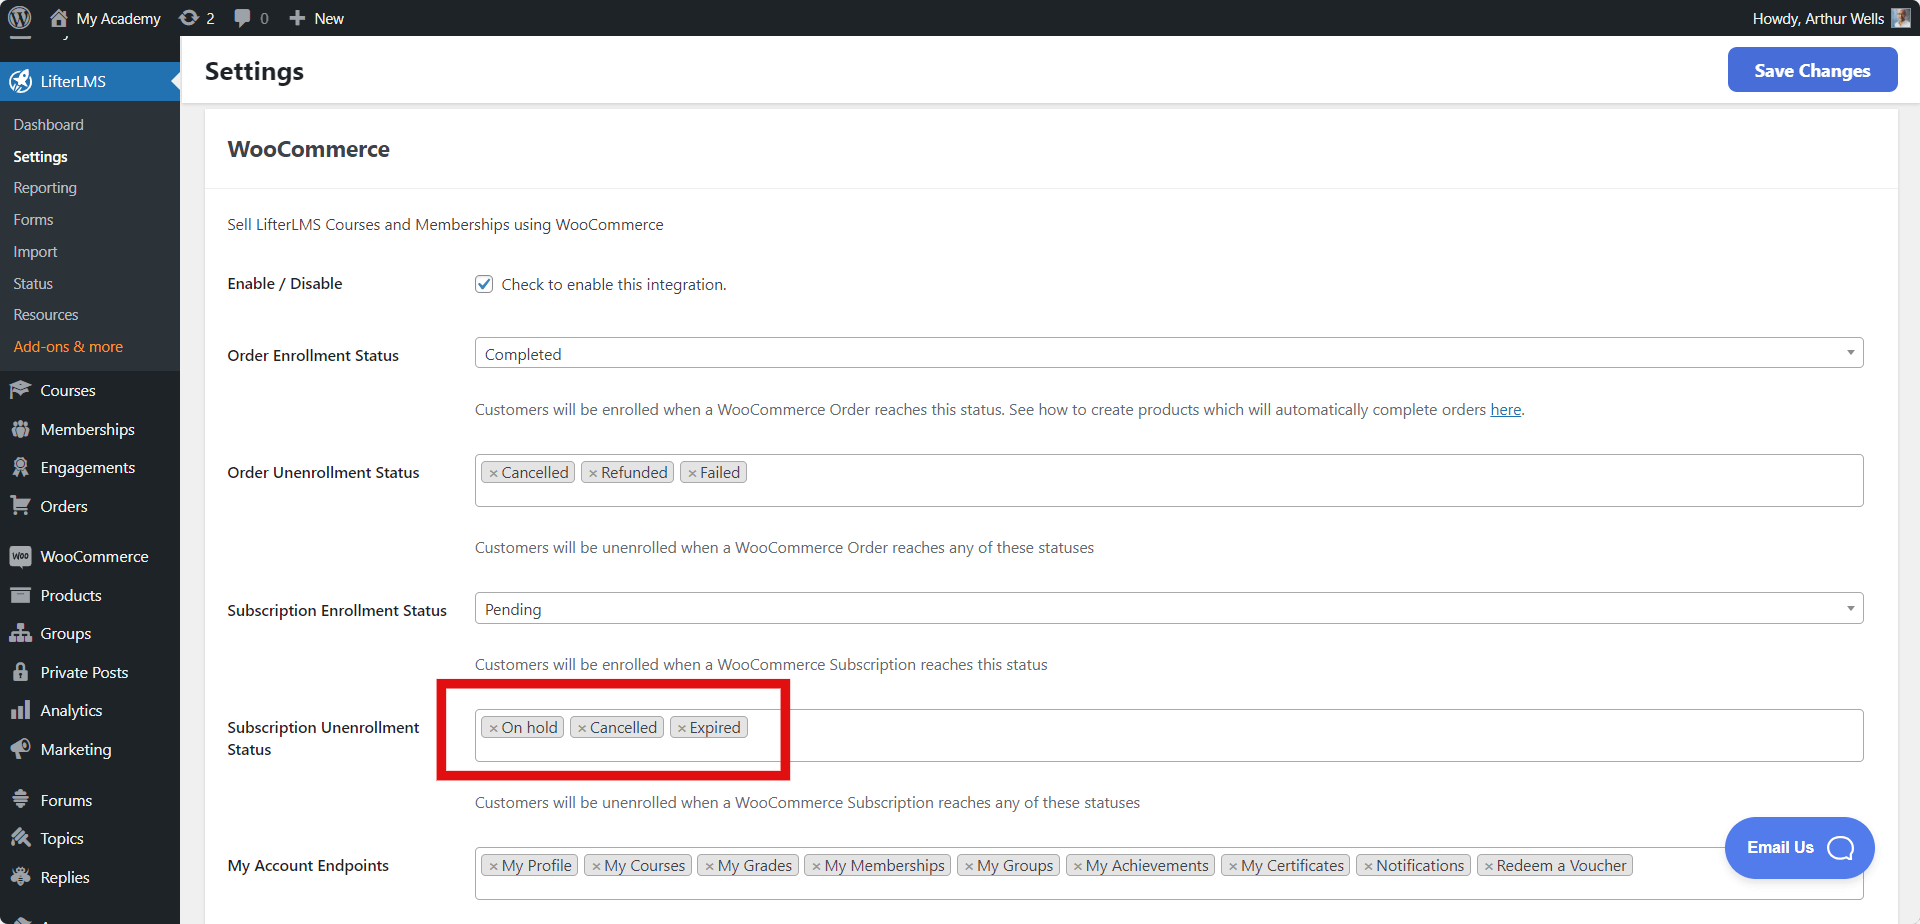Remove the Failed unenrollment tag

click(x=692, y=473)
